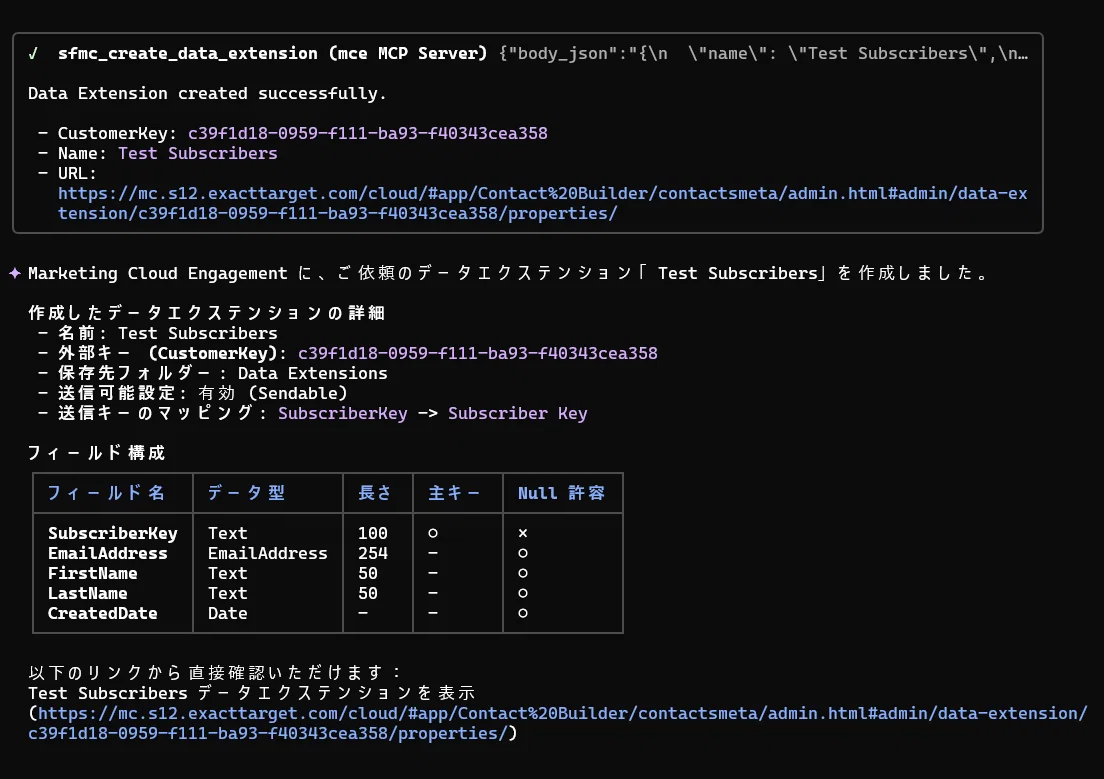This screenshot has width=1104, height=779.
Task: Click '名前: Test Subscribers' detail line
Action: (168, 333)
